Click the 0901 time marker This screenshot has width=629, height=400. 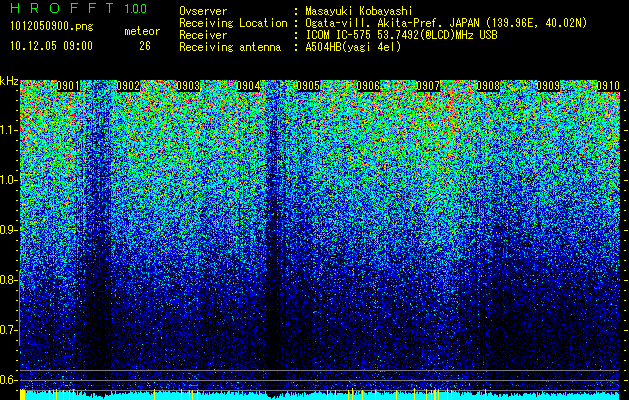point(68,86)
